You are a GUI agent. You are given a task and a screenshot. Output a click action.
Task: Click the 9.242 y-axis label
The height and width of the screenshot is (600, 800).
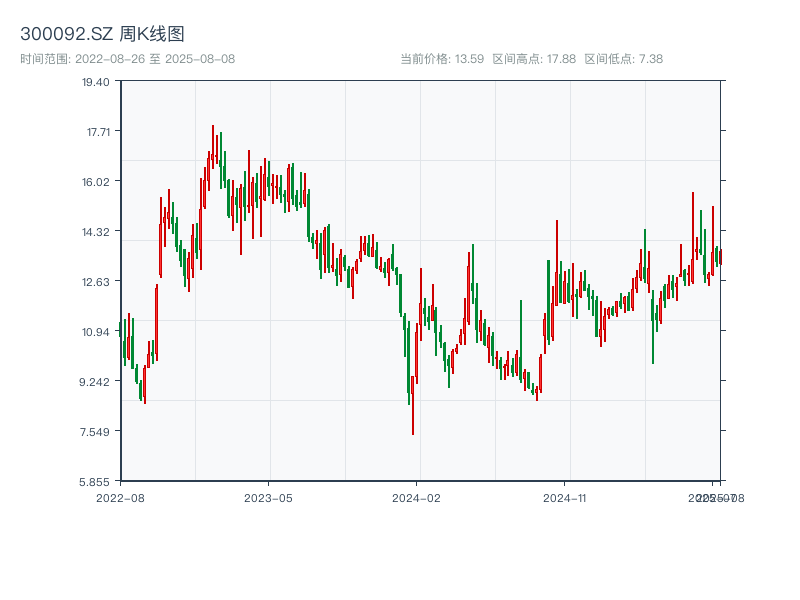pos(96,381)
